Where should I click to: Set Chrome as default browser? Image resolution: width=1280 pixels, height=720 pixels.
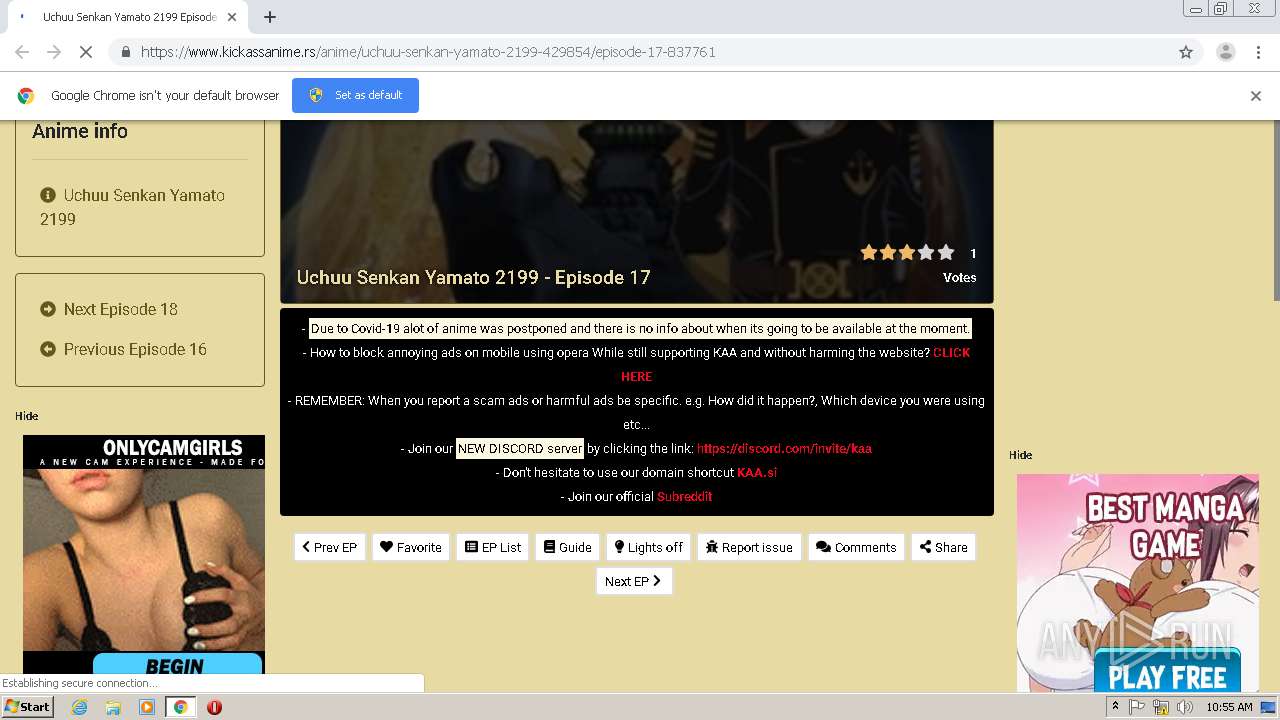click(x=355, y=95)
